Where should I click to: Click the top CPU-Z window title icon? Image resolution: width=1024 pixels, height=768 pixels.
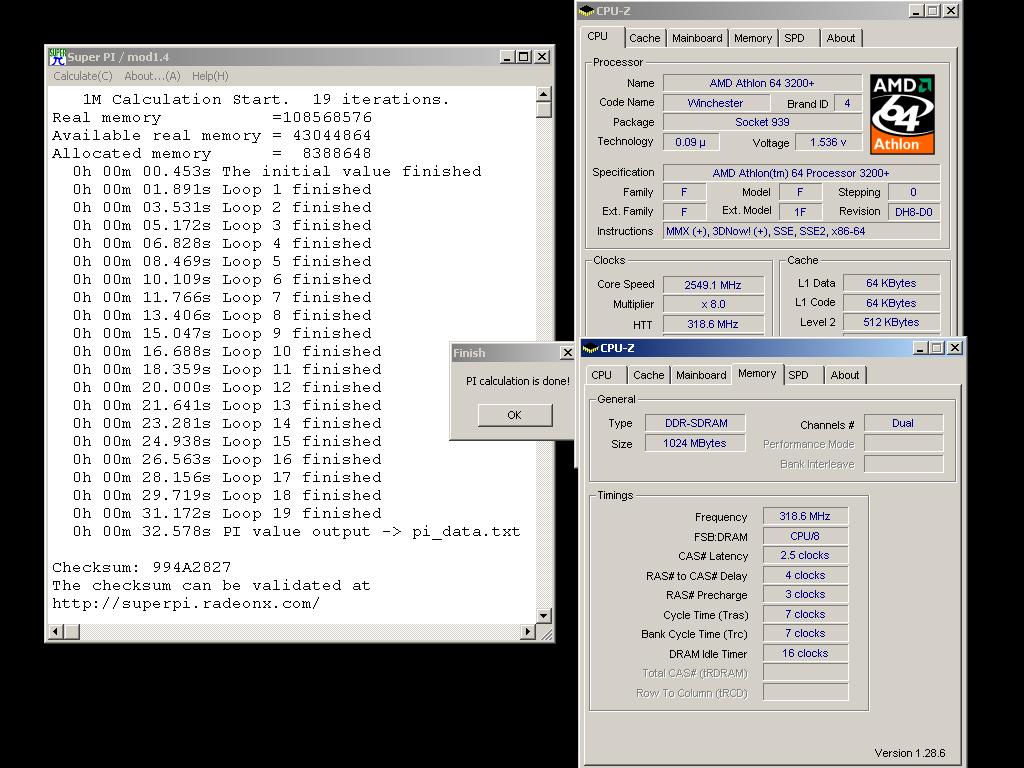[x=586, y=11]
